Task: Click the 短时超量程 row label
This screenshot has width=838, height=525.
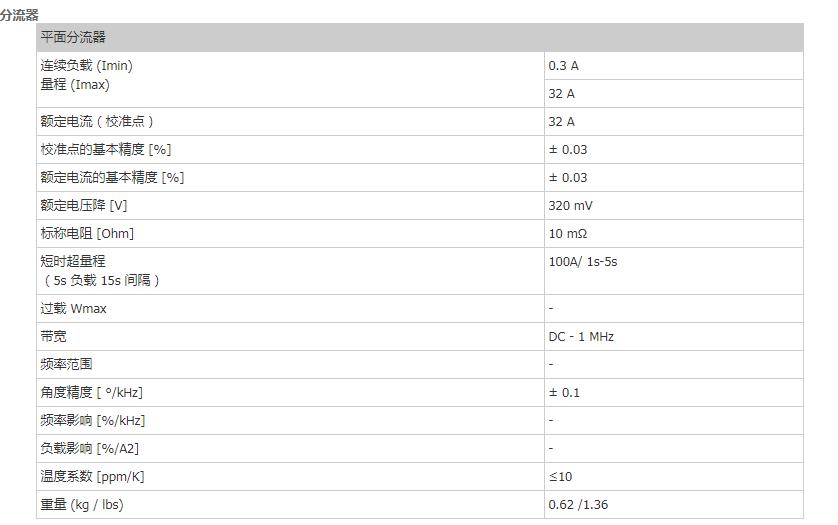Action: click(72, 261)
